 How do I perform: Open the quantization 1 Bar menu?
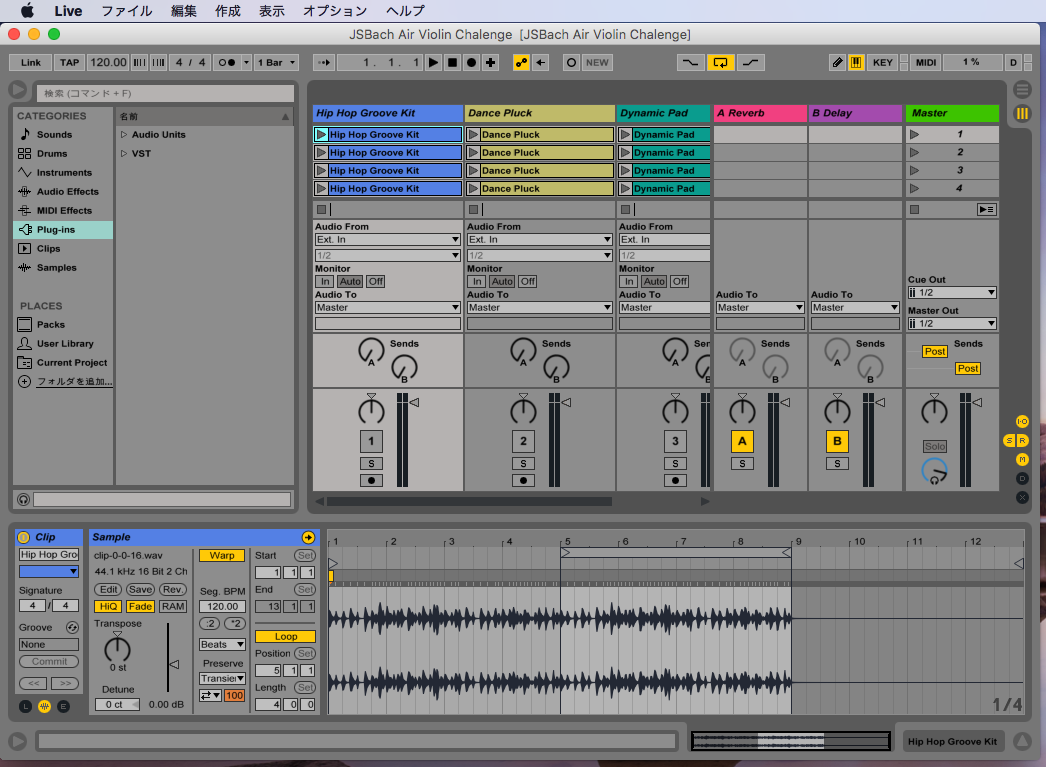tap(276, 63)
